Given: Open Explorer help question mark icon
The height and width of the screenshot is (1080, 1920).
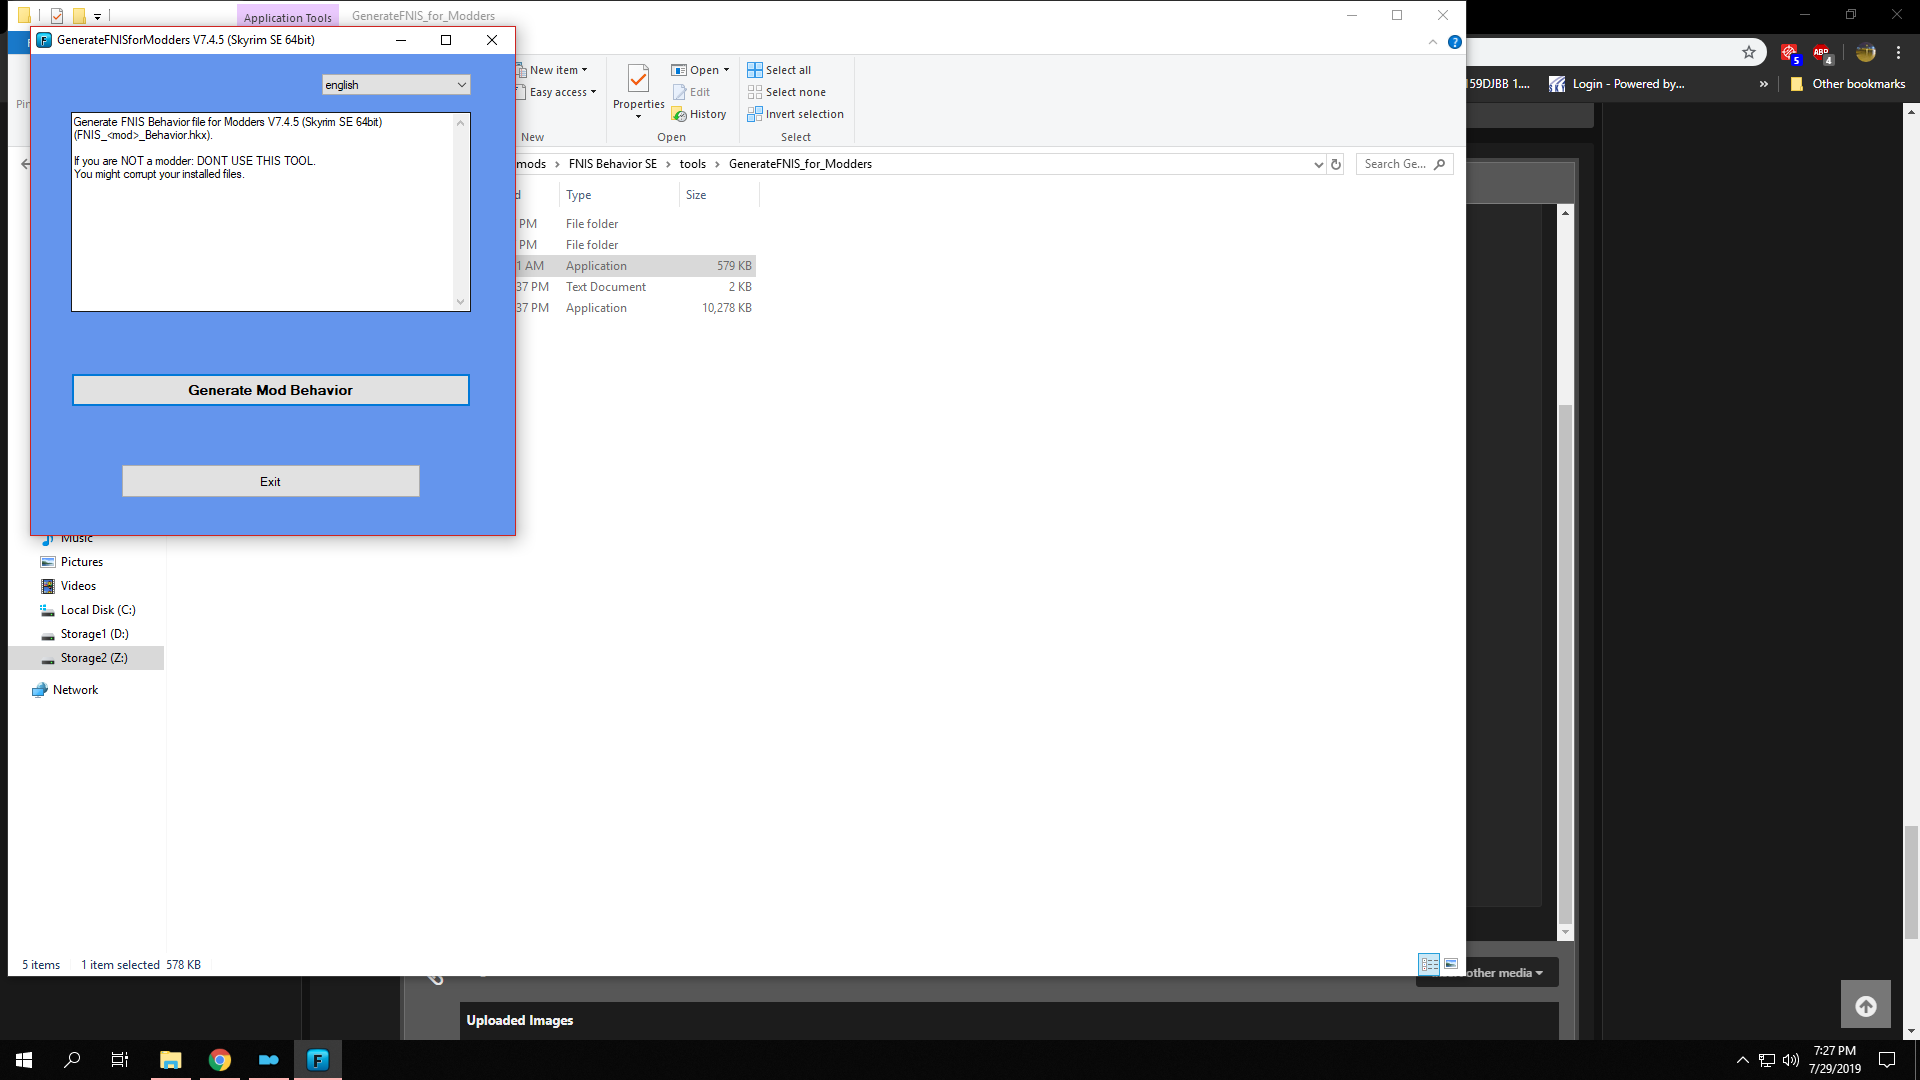Looking at the screenshot, I should pos(1455,42).
